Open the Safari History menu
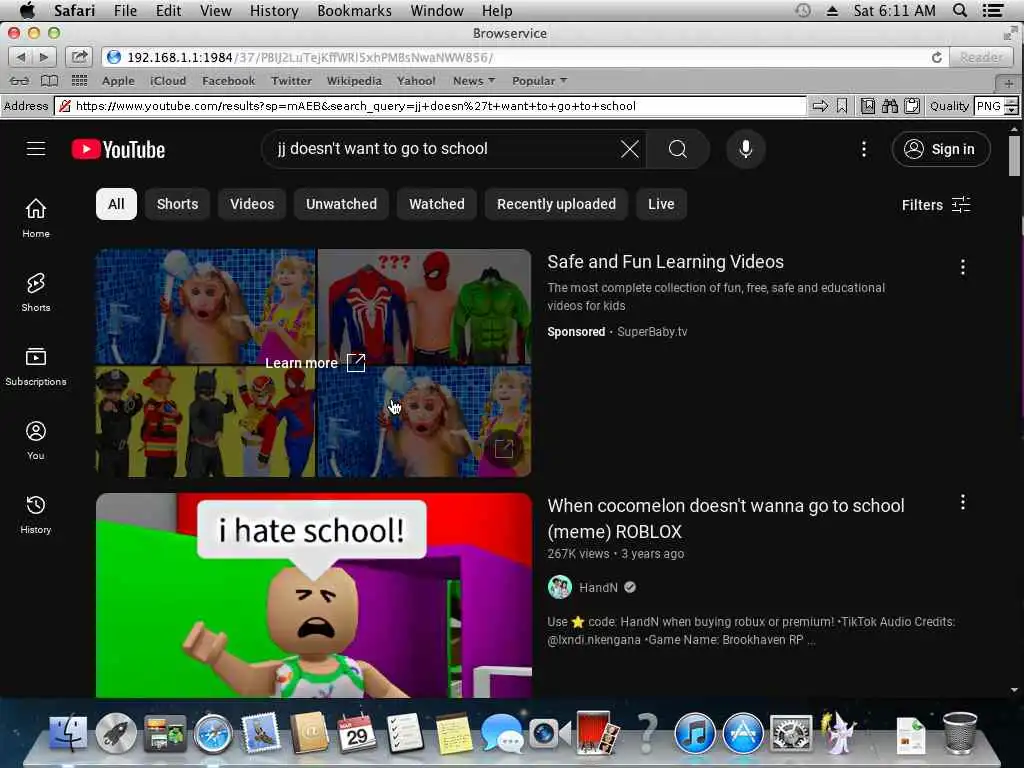 274,10
